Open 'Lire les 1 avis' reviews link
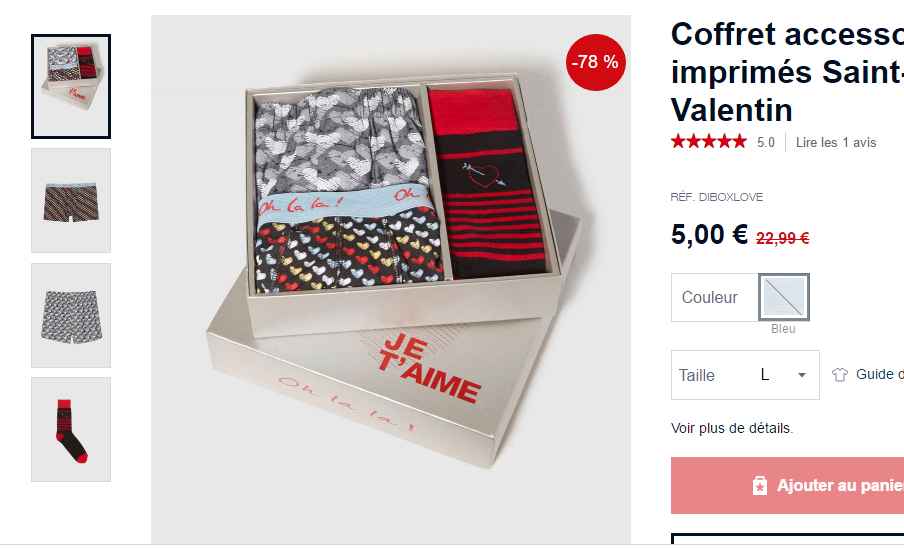 [836, 143]
